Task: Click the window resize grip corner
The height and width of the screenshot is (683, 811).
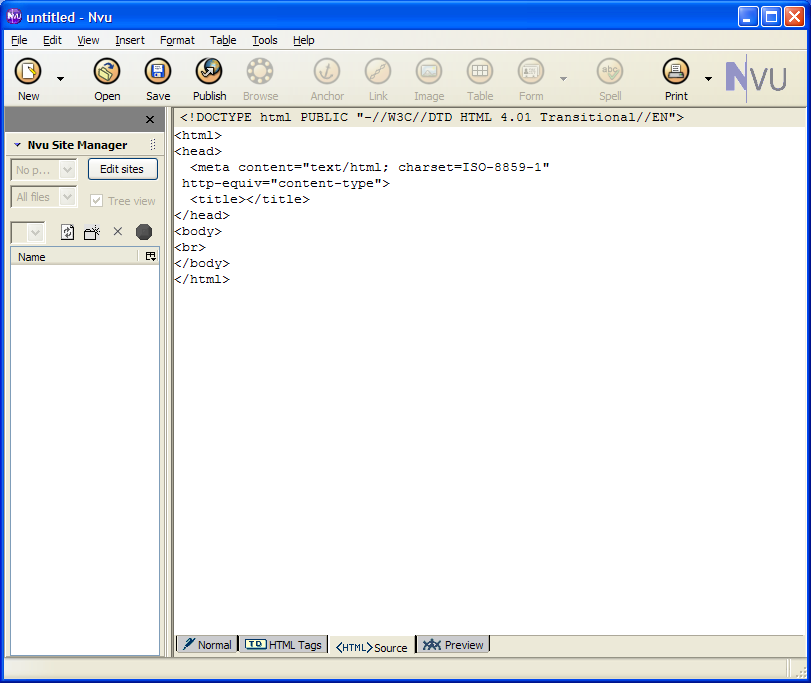Action: [x=800, y=671]
